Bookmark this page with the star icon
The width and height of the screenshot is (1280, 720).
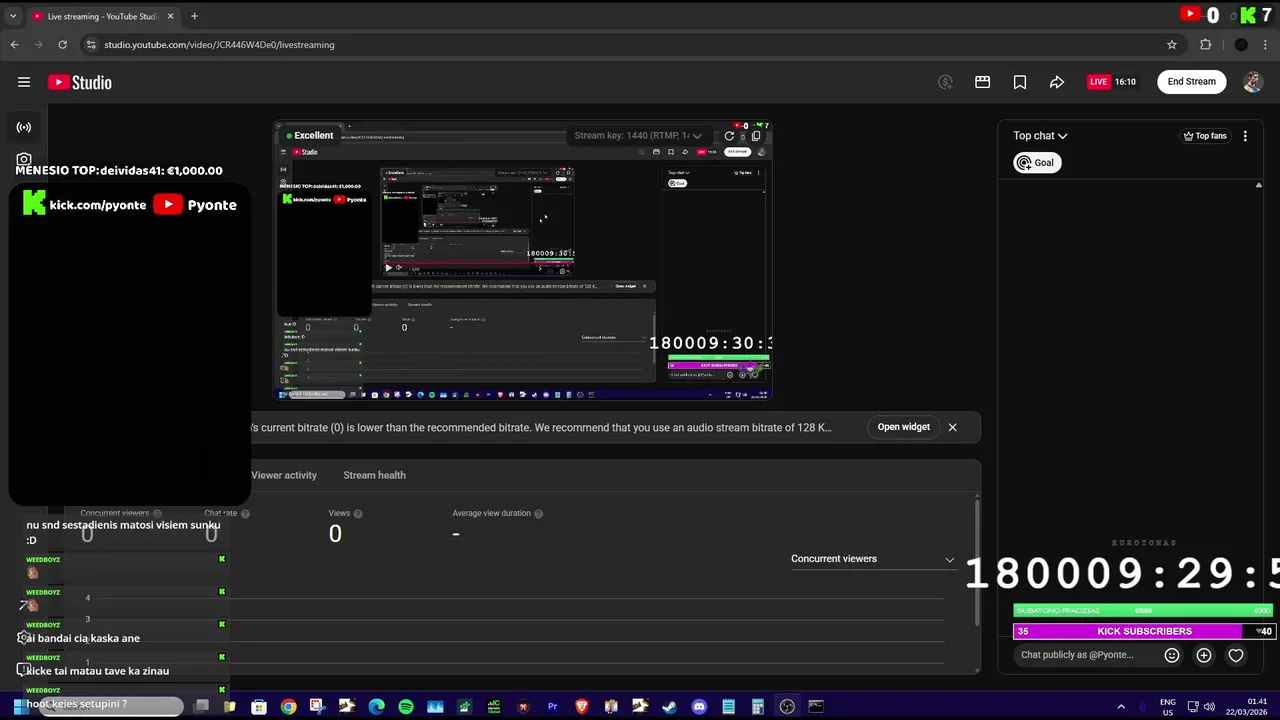[x=1172, y=45]
